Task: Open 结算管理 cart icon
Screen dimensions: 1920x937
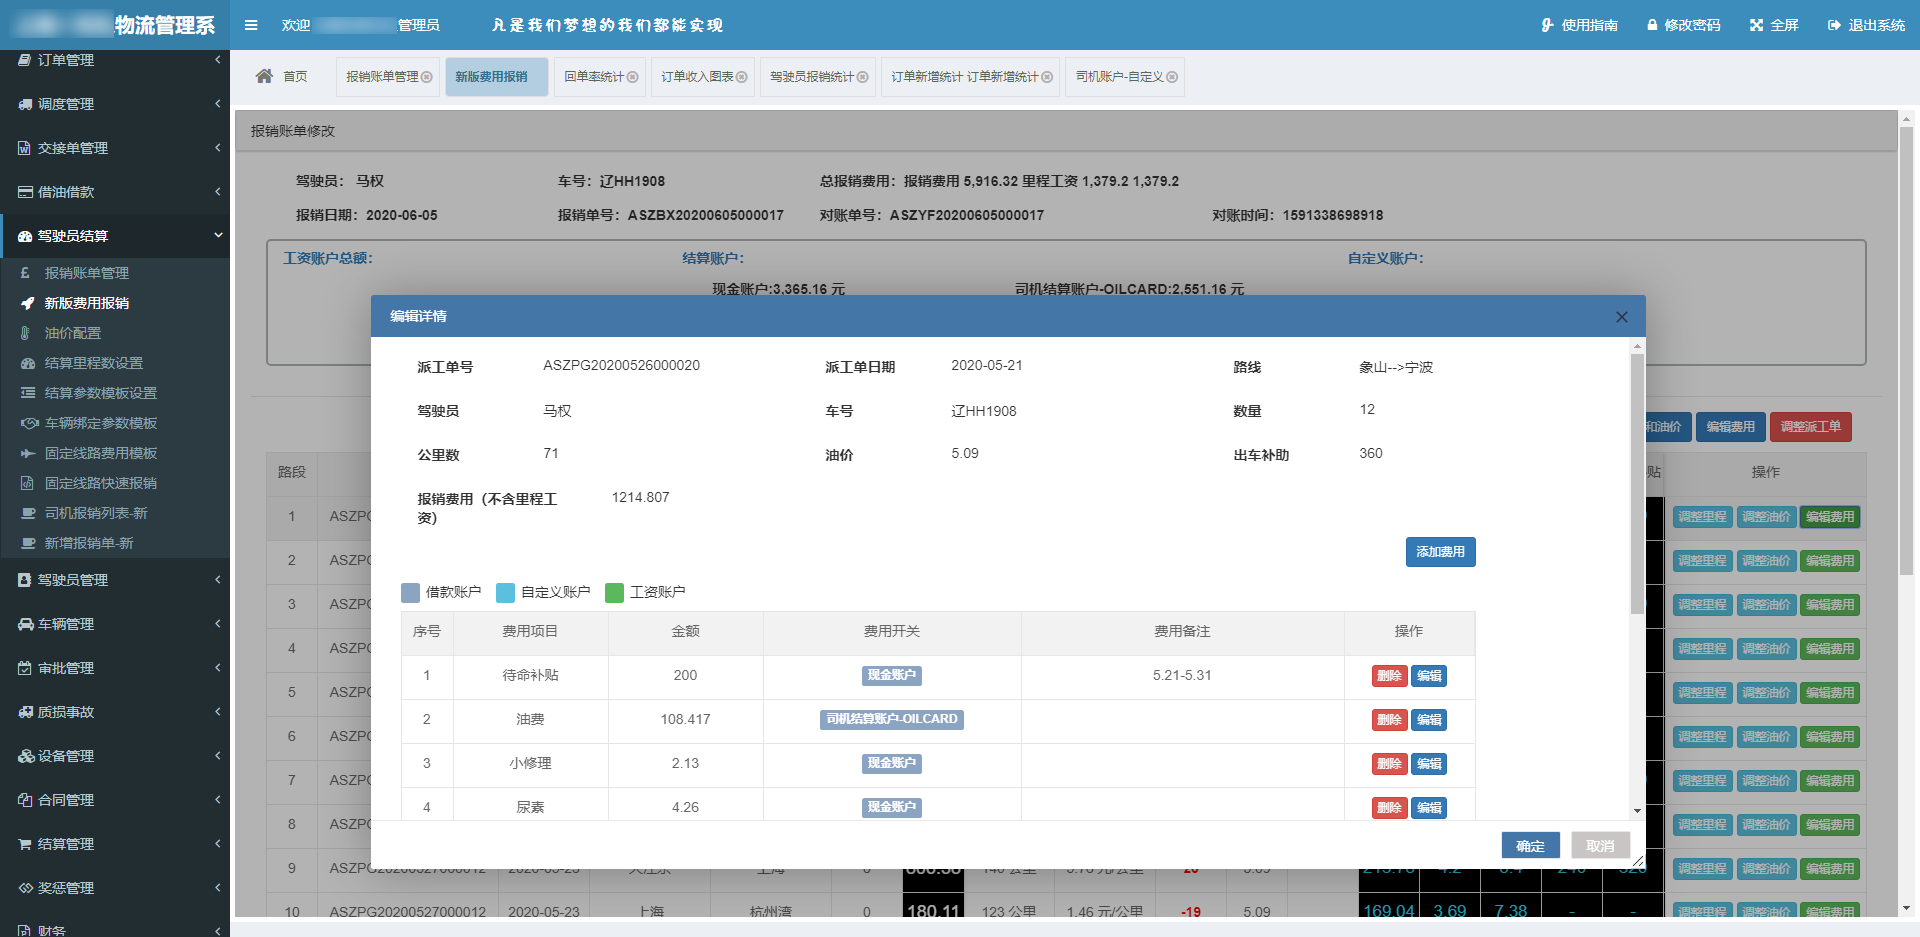Action: (25, 844)
